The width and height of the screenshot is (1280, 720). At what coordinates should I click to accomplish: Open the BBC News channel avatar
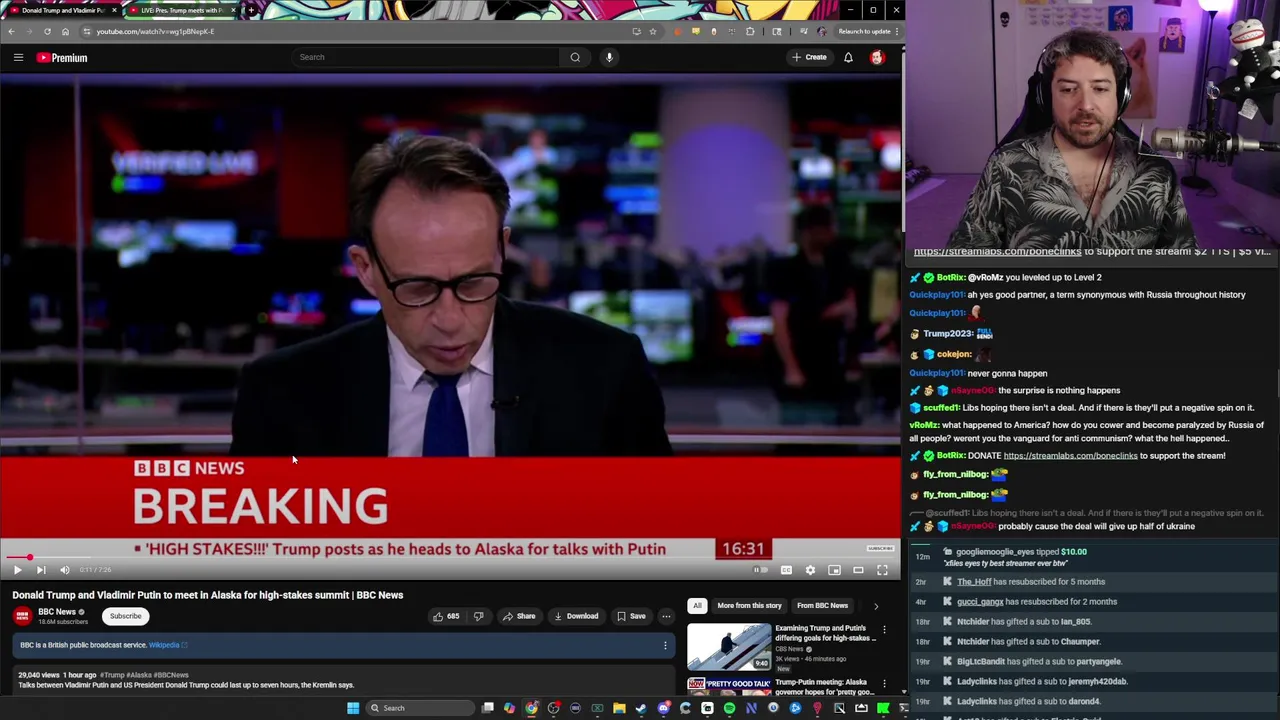point(22,616)
